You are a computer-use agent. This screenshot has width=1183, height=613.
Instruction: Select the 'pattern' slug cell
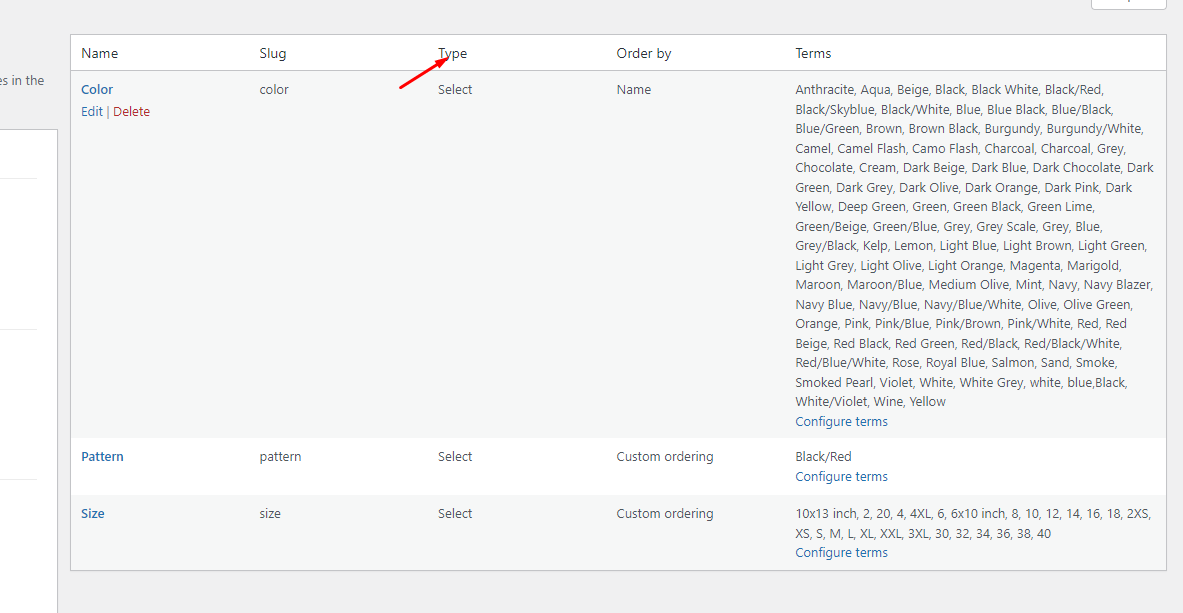click(x=280, y=457)
